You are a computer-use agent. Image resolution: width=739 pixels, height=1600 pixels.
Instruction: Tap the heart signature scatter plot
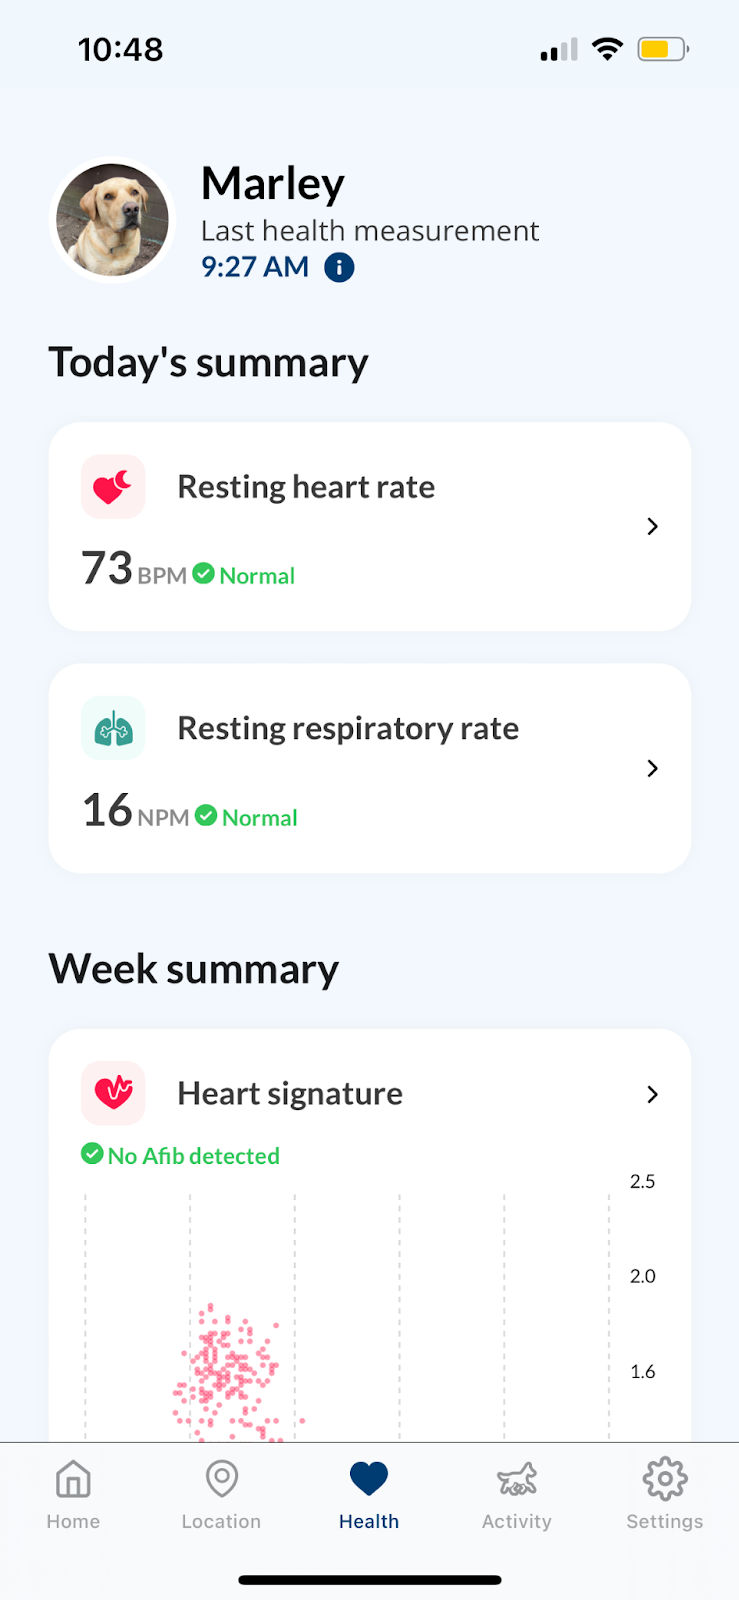pyautogui.click(x=345, y=1316)
